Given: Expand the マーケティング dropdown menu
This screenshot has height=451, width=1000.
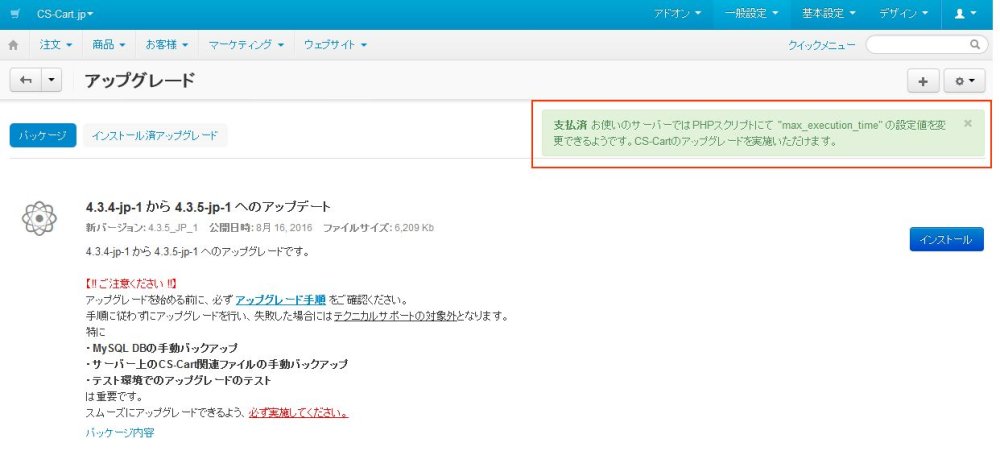Looking at the screenshot, I should (x=246, y=45).
